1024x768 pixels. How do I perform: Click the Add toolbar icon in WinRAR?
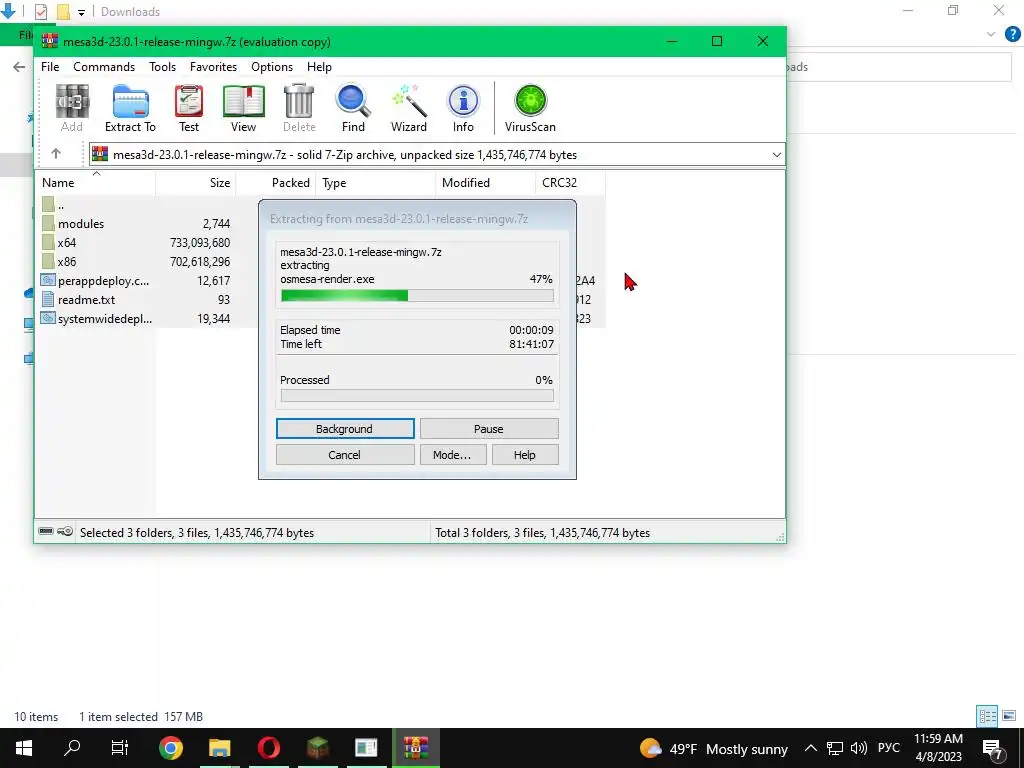pos(72,108)
